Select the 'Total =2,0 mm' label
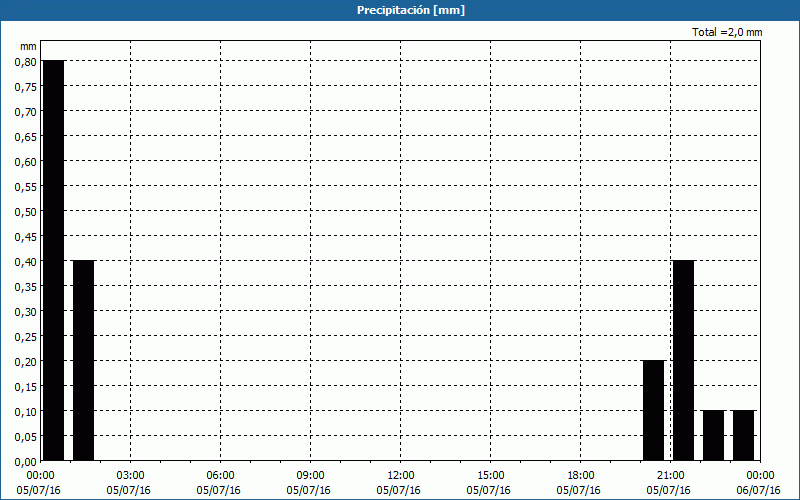 [727, 32]
